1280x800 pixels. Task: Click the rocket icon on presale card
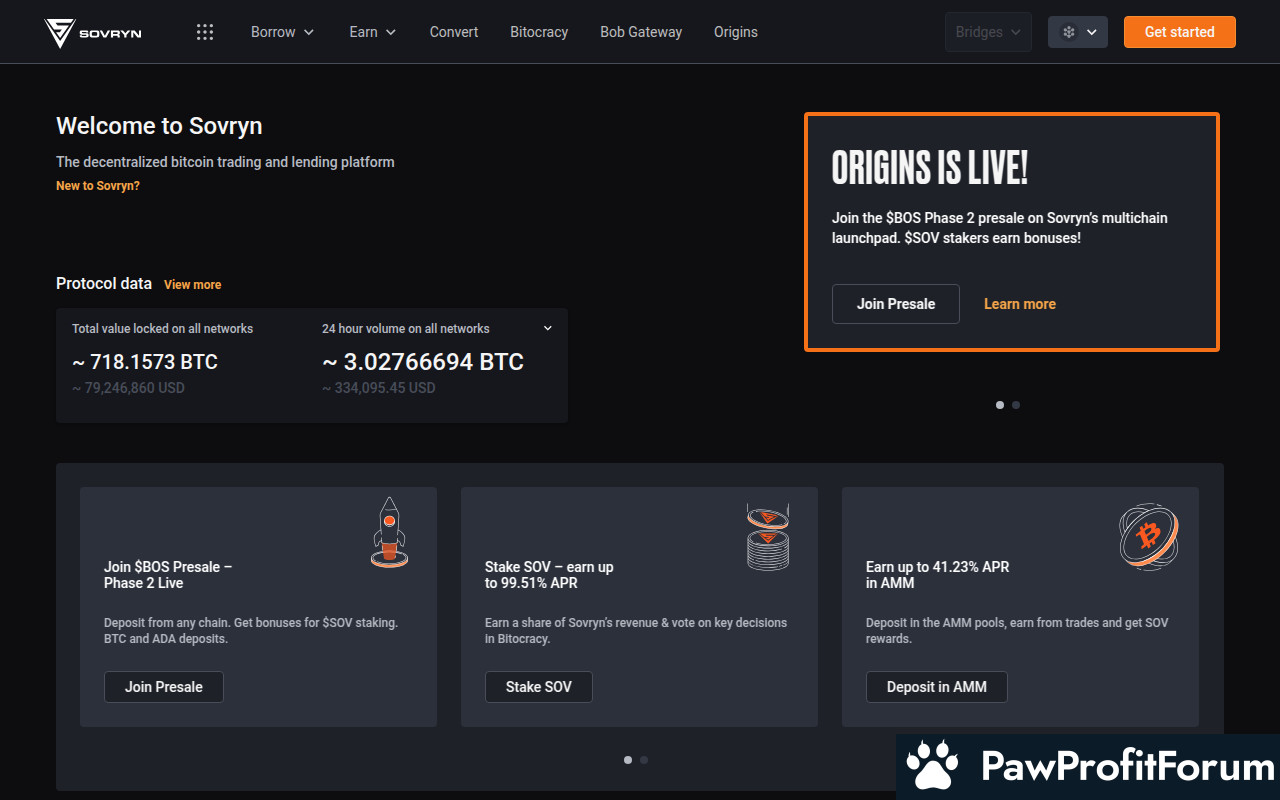coord(389,533)
